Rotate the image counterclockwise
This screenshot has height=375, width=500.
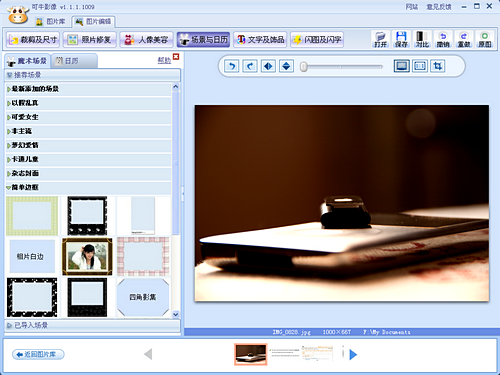coord(232,66)
